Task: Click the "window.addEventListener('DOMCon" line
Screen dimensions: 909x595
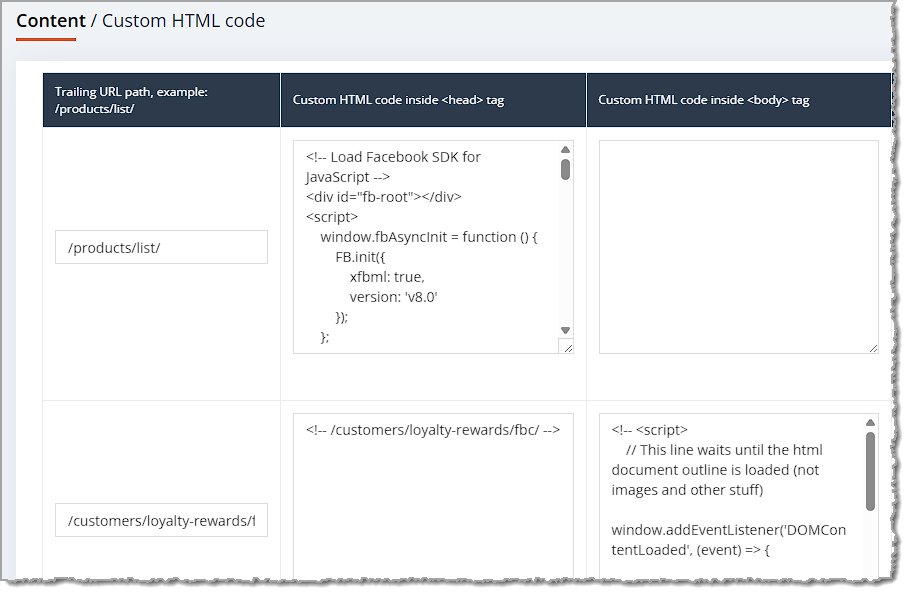Action: 729,530
